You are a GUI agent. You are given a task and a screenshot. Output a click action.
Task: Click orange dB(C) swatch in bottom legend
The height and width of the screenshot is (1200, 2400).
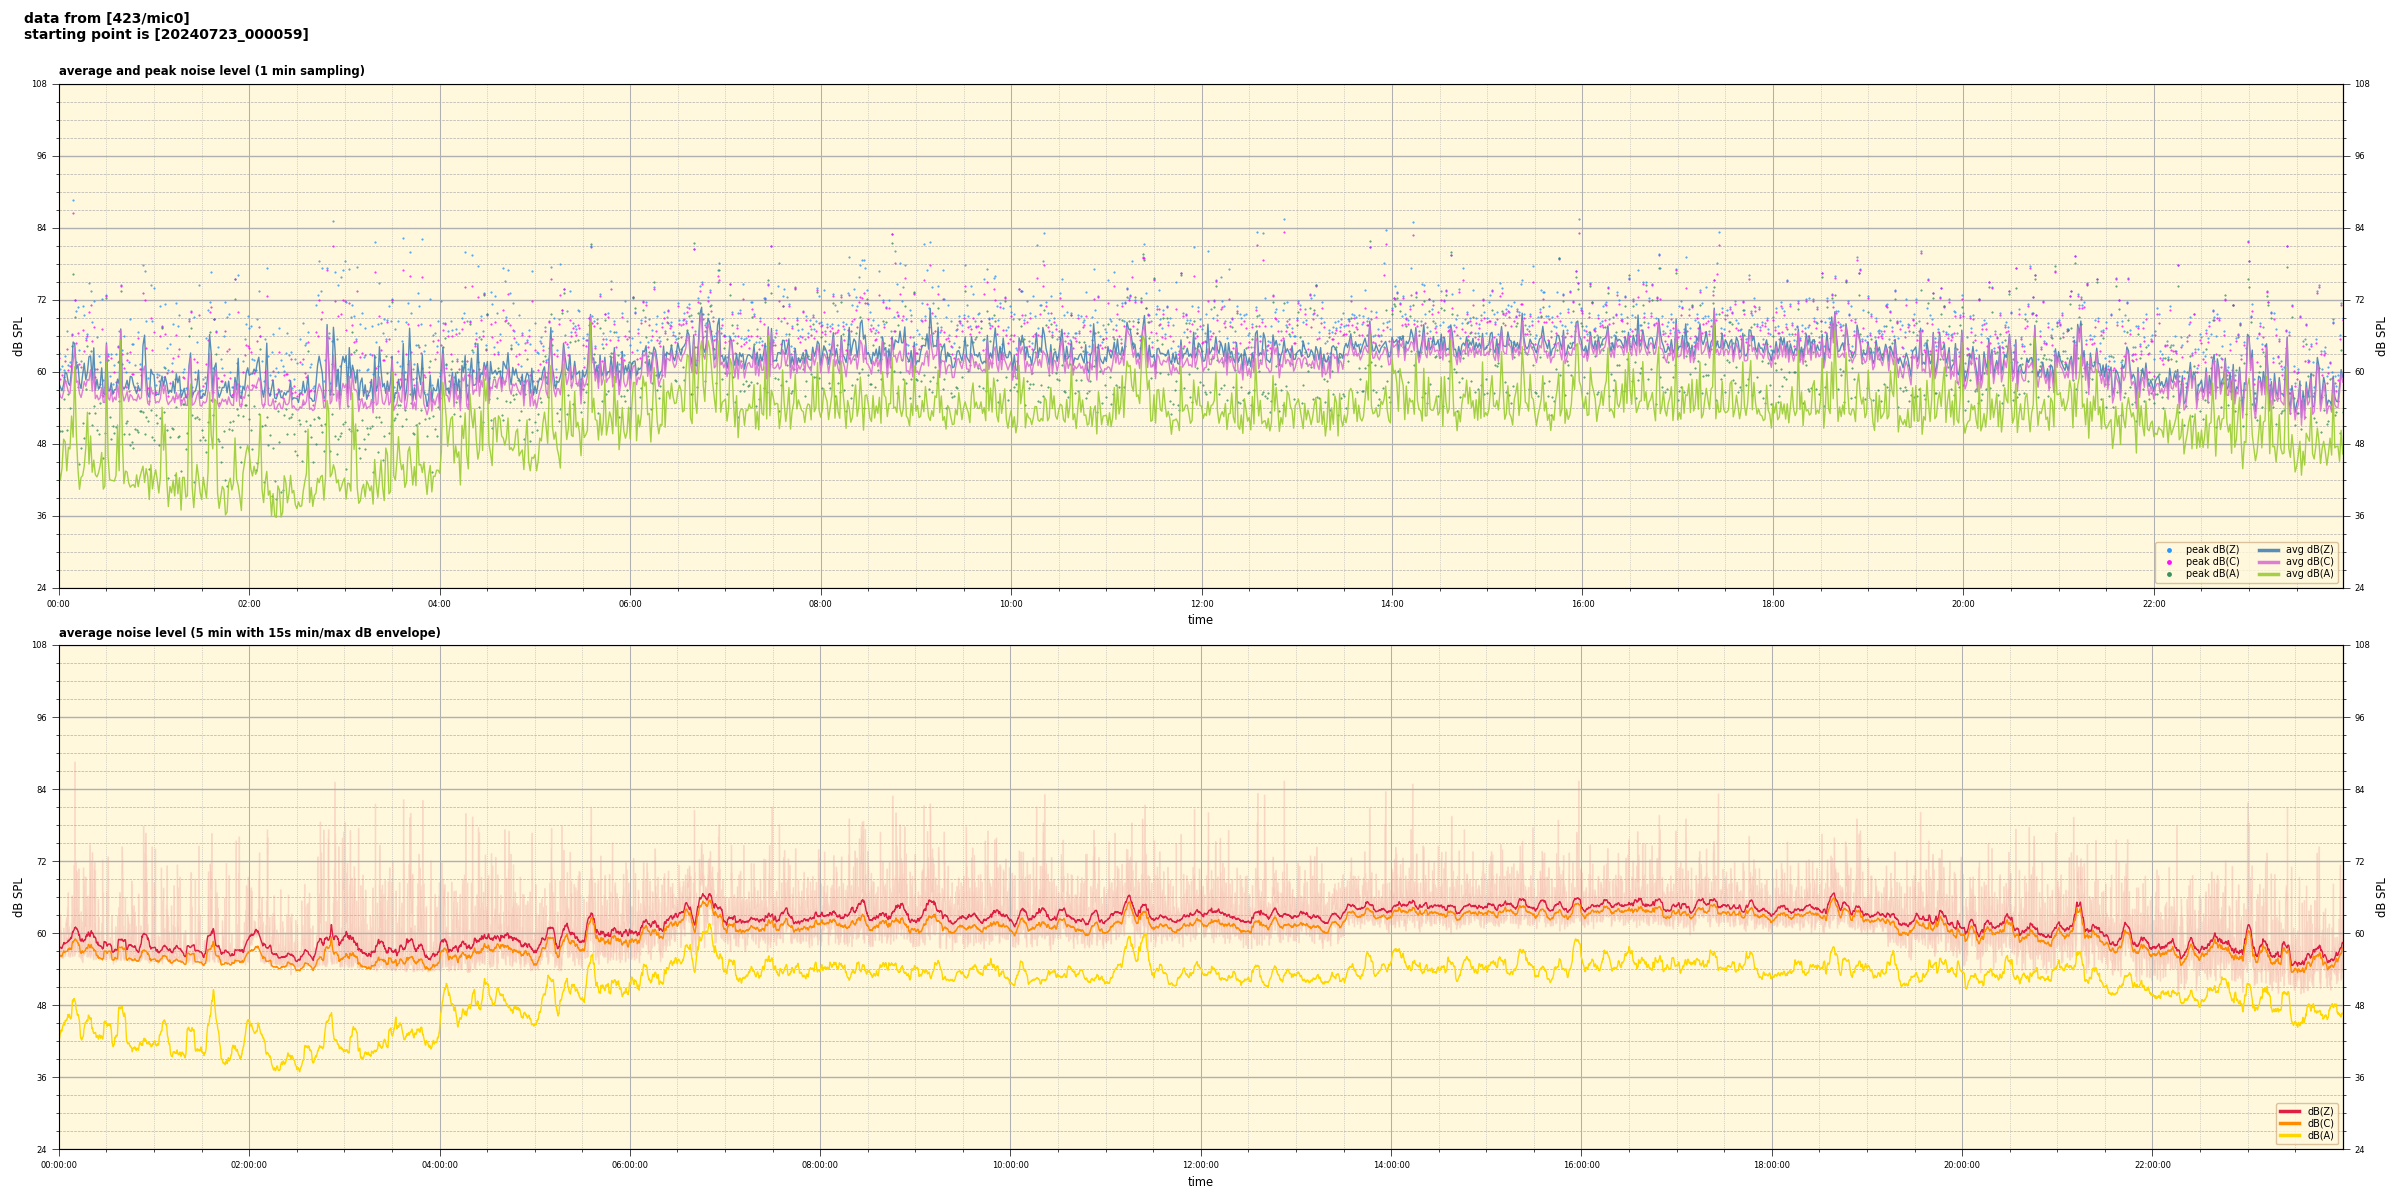tap(2289, 1123)
